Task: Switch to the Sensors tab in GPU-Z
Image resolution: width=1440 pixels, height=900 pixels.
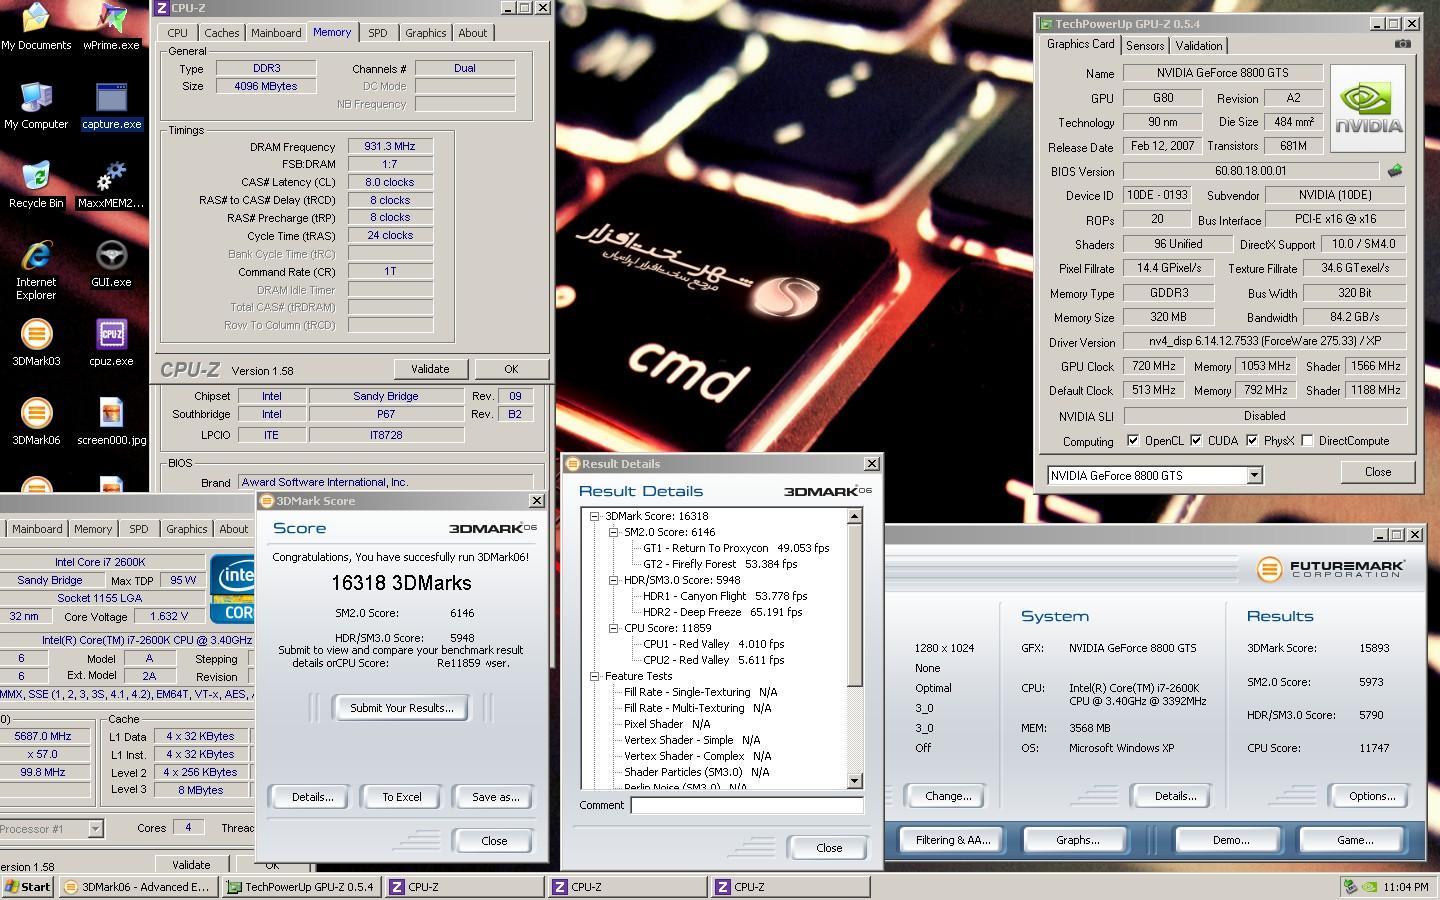Action: tap(1145, 46)
